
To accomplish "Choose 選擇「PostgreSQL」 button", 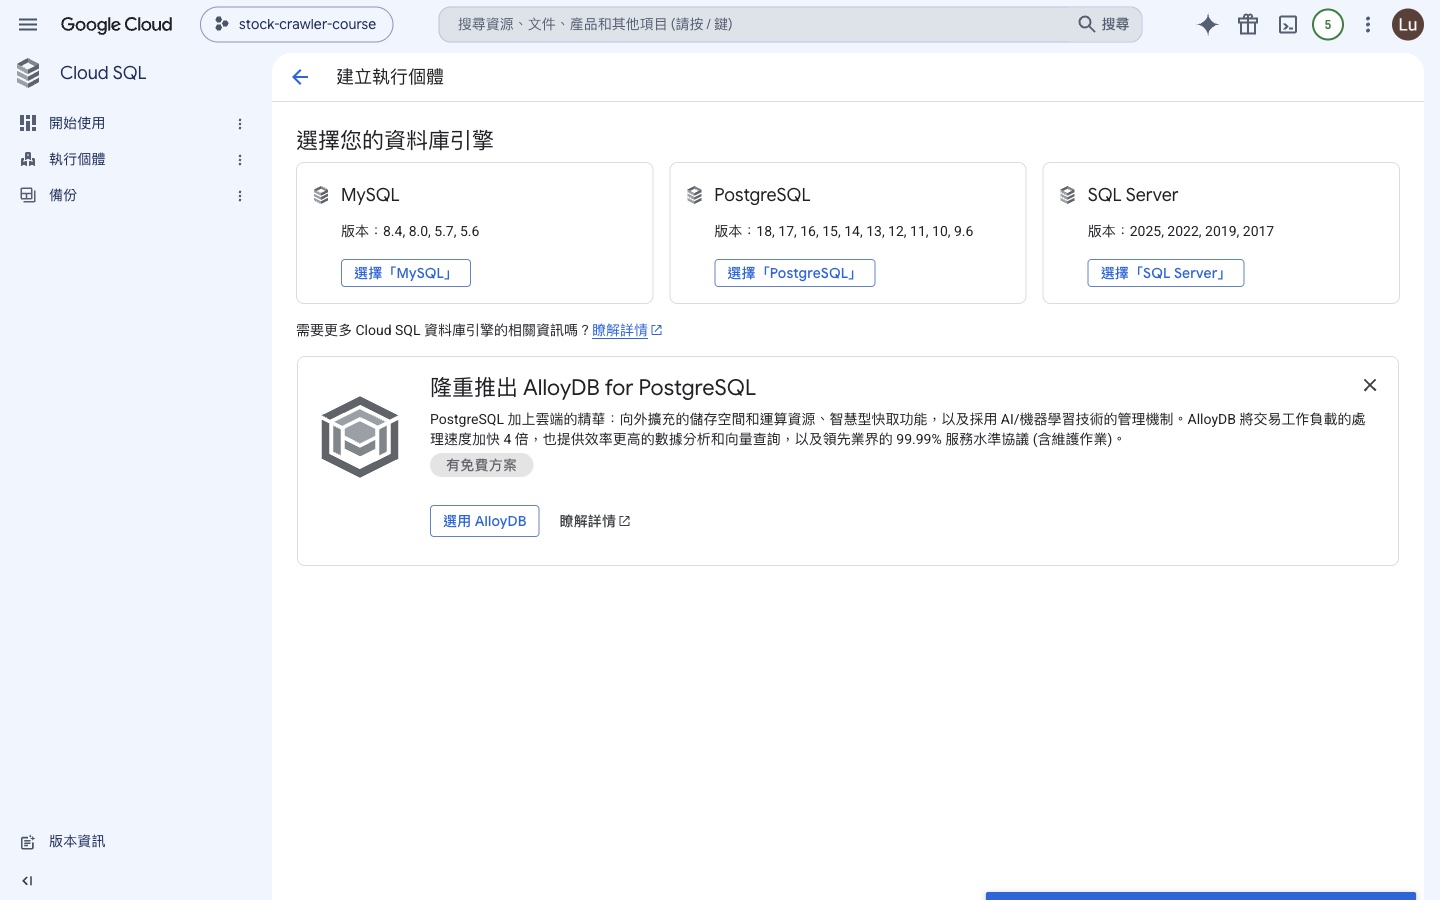I will [x=795, y=273].
